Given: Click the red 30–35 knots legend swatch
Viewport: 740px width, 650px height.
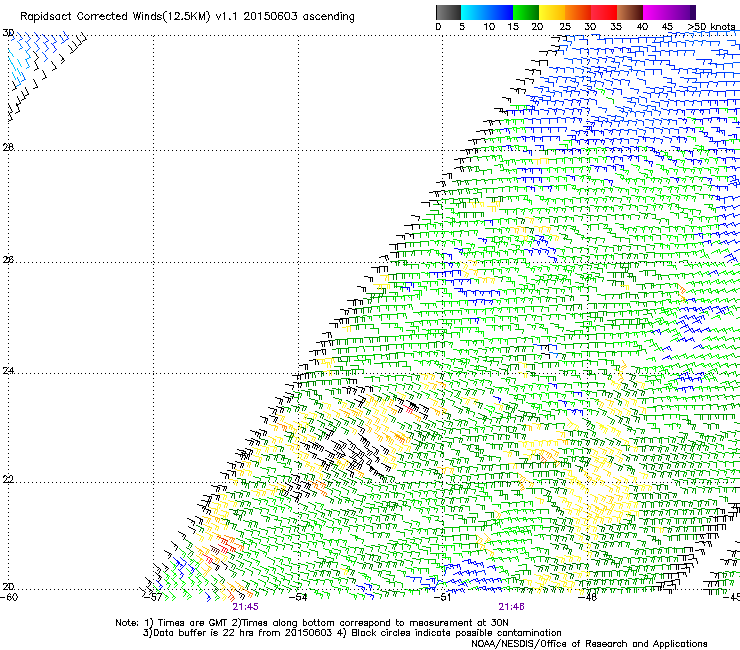Looking at the screenshot, I should [x=604, y=12].
